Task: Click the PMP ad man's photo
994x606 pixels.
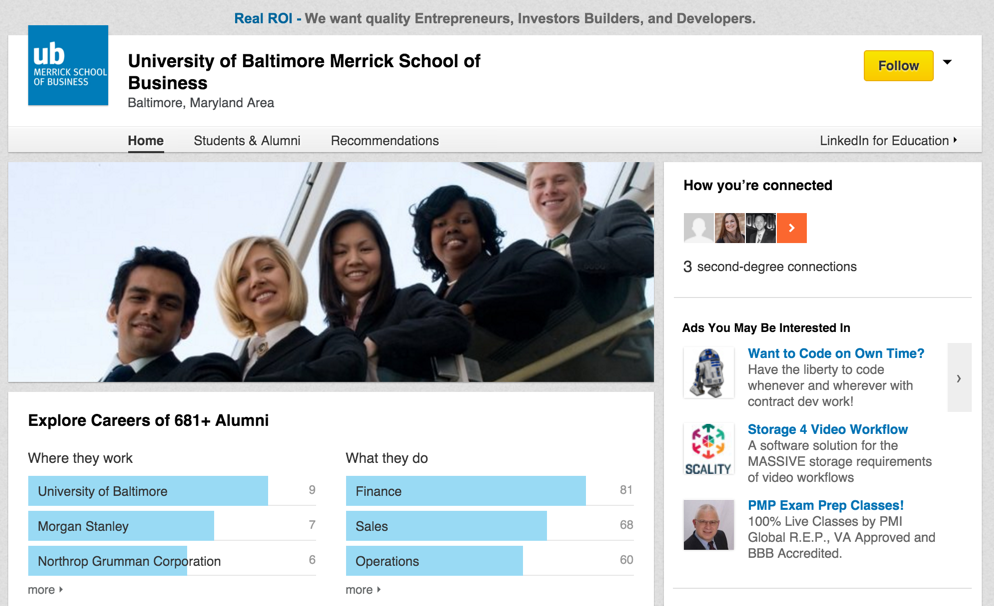Action: 709,525
